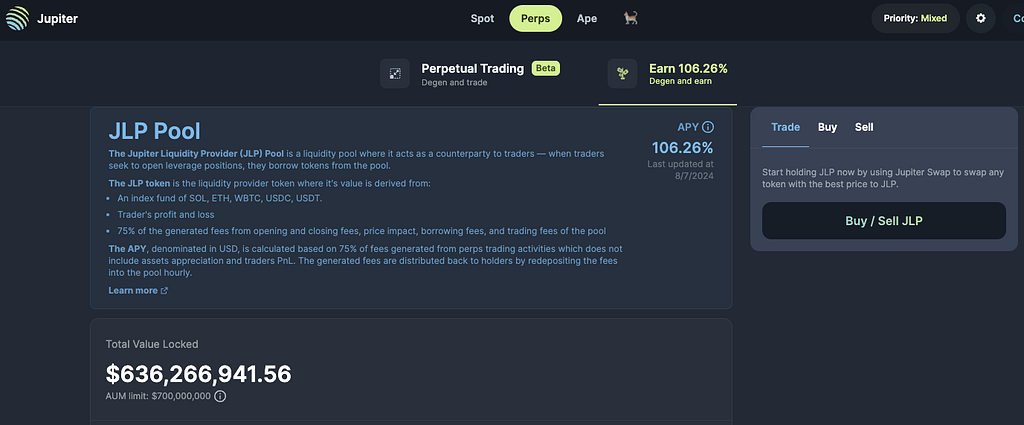The height and width of the screenshot is (425, 1024).
Task: Click the Perpetual Trading chart icon
Action: [x=395, y=74]
